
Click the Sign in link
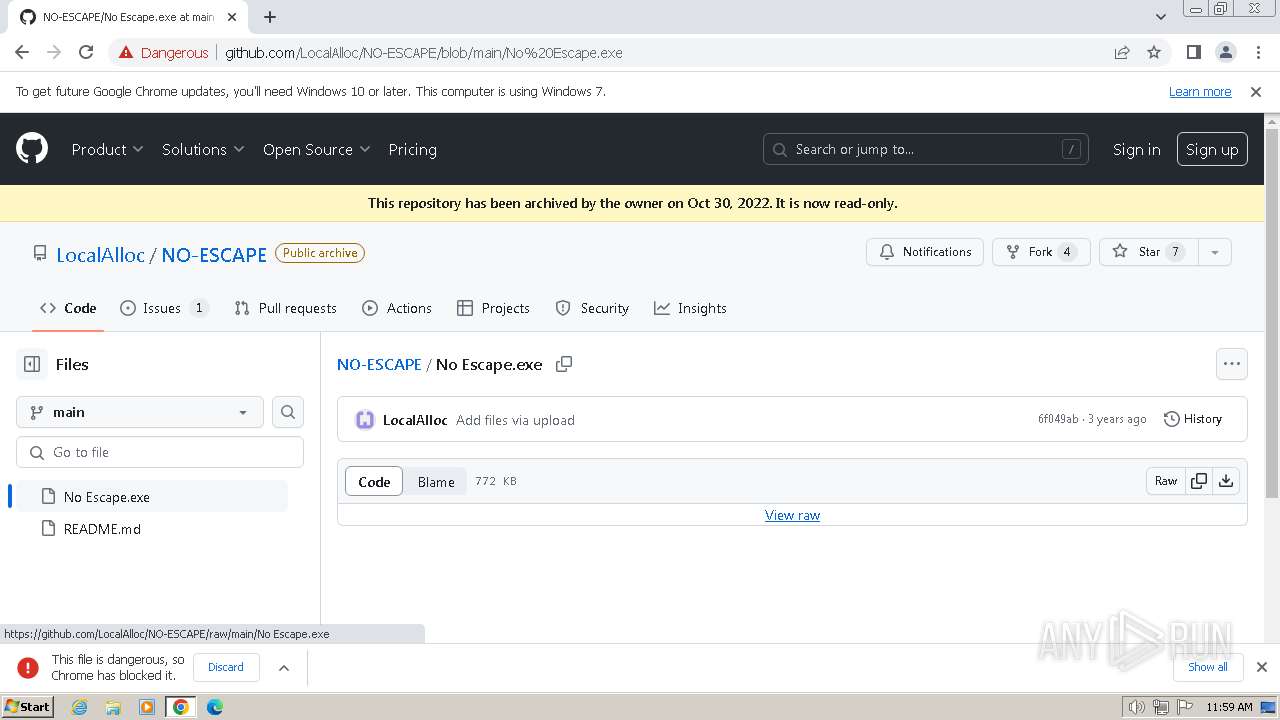coord(1137,149)
